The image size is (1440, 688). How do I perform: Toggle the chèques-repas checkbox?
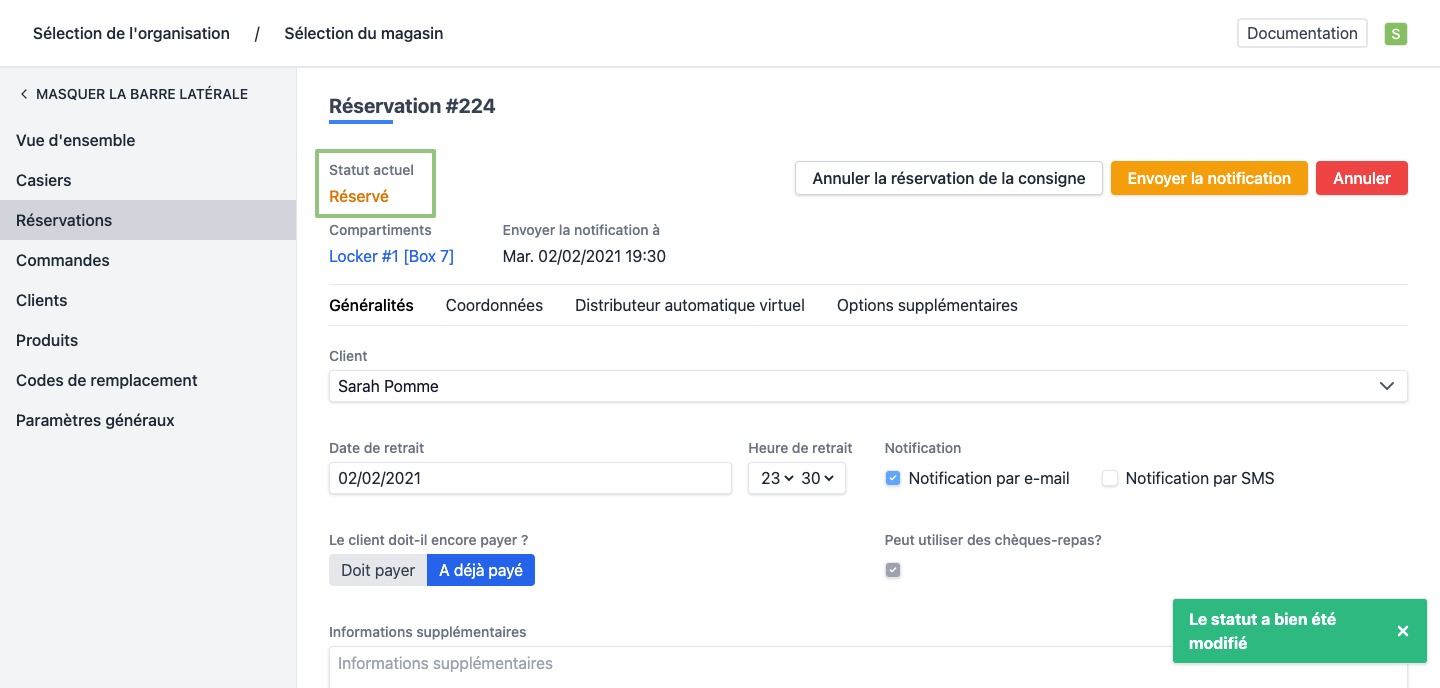(x=893, y=570)
